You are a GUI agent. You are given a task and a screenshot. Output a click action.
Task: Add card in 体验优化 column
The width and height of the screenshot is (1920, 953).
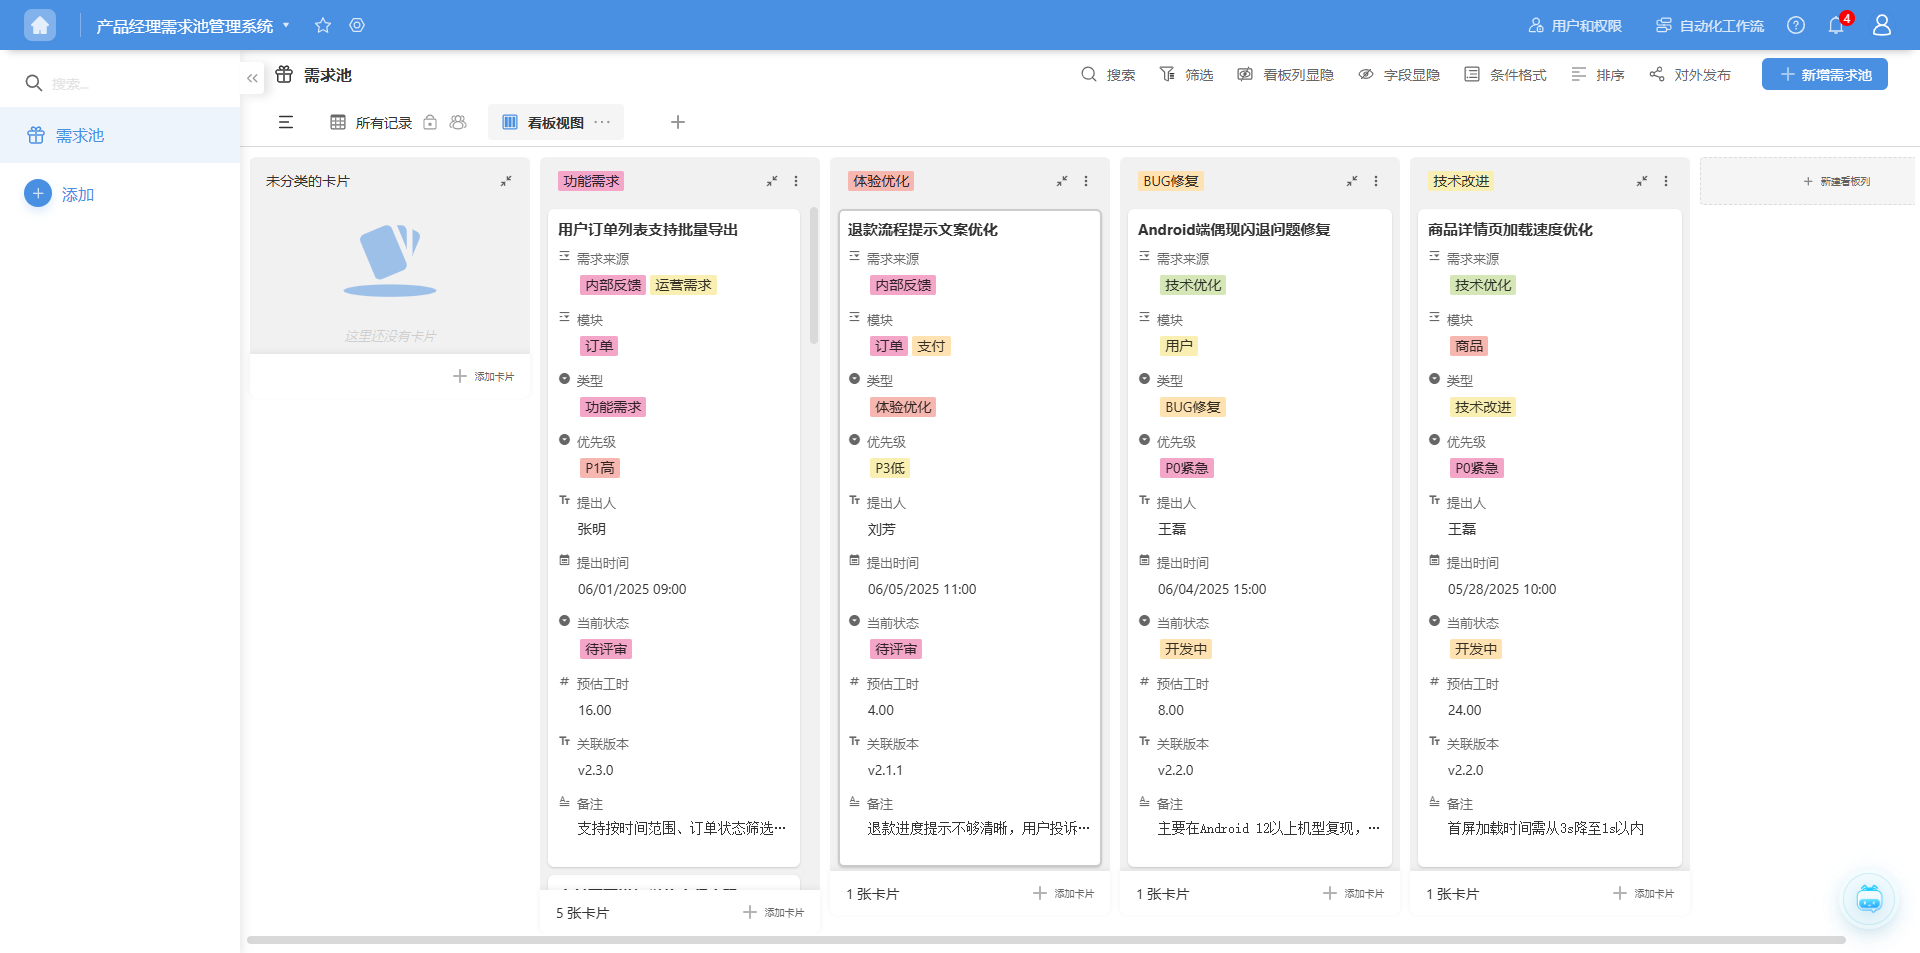(1063, 893)
